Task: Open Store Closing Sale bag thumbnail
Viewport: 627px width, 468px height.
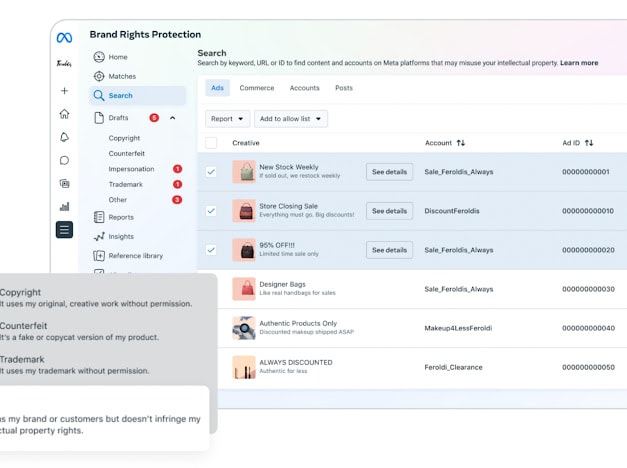Action: click(x=244, y=211)
